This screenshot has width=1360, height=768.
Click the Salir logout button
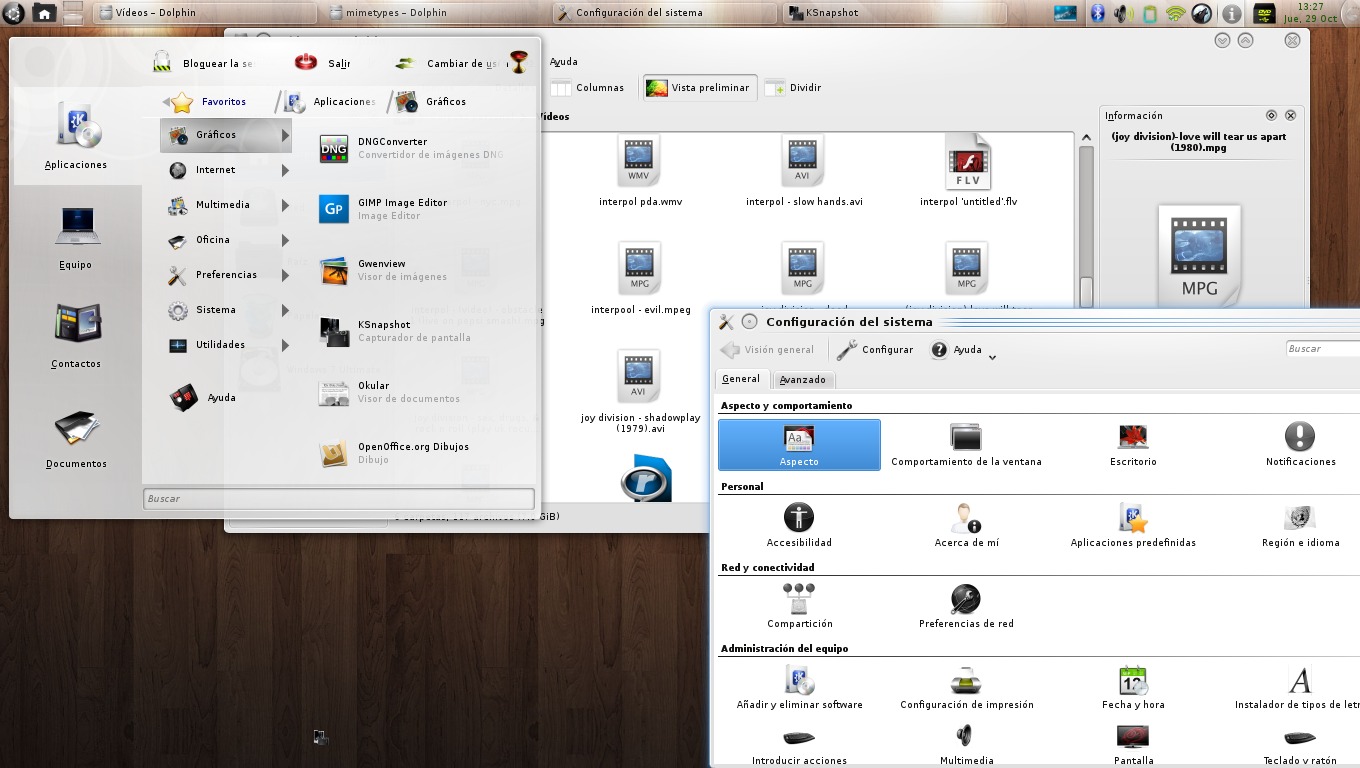(x=323, y=63)
